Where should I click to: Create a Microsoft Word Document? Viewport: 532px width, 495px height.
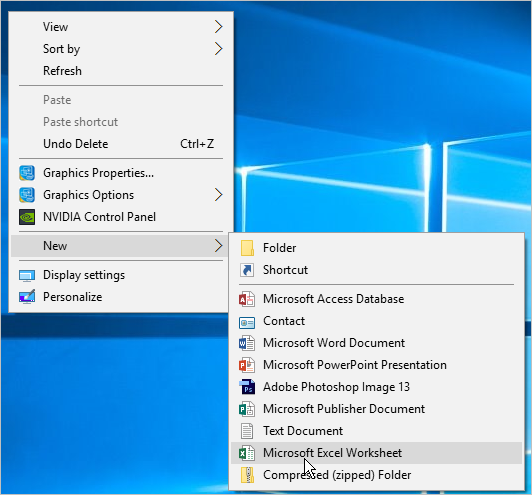[x=377, y=343]
